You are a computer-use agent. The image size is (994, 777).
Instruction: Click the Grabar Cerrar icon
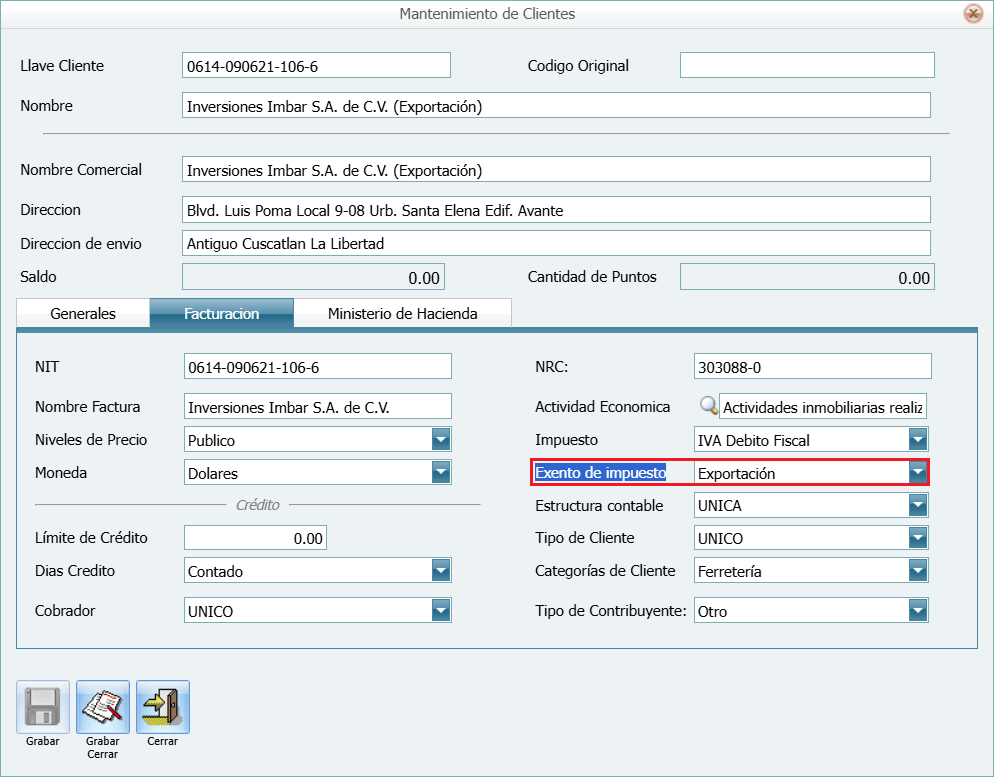pyautogui.click(x=103, y=707)
